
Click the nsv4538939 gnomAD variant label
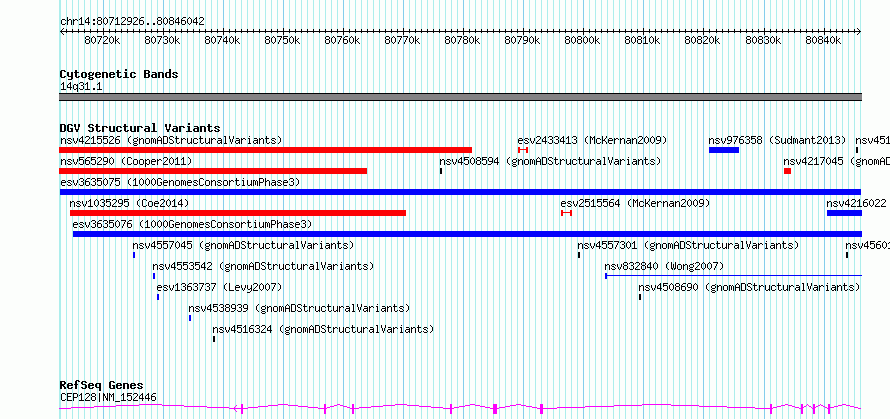299,308
